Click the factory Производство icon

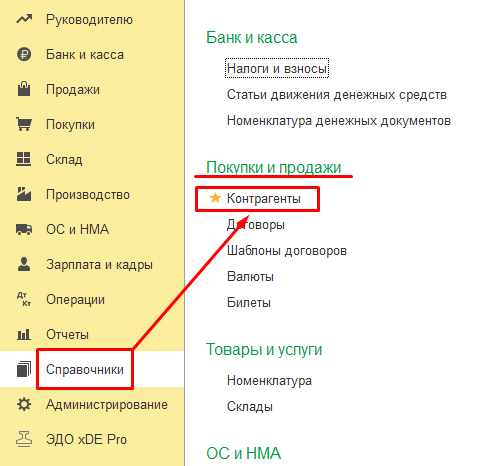click(x=24, y=194)
